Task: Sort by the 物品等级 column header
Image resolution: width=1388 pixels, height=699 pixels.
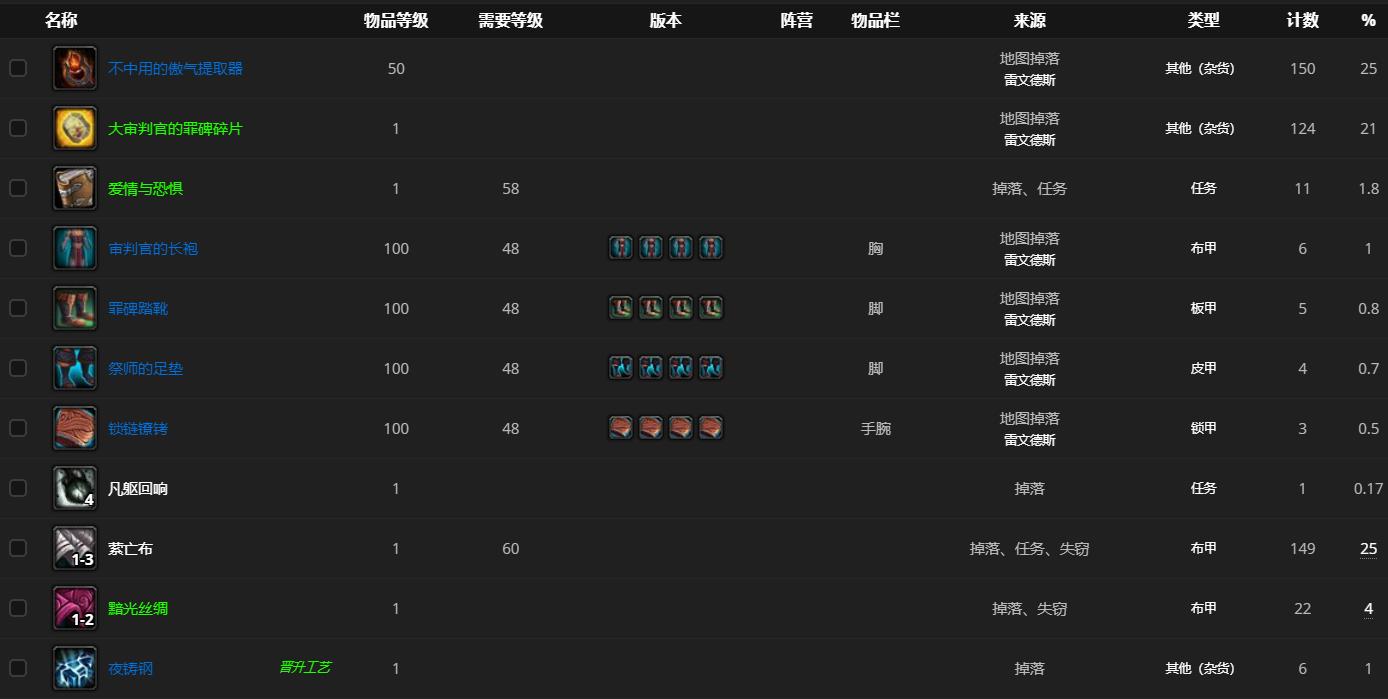Action: click(x=396, y=20)
